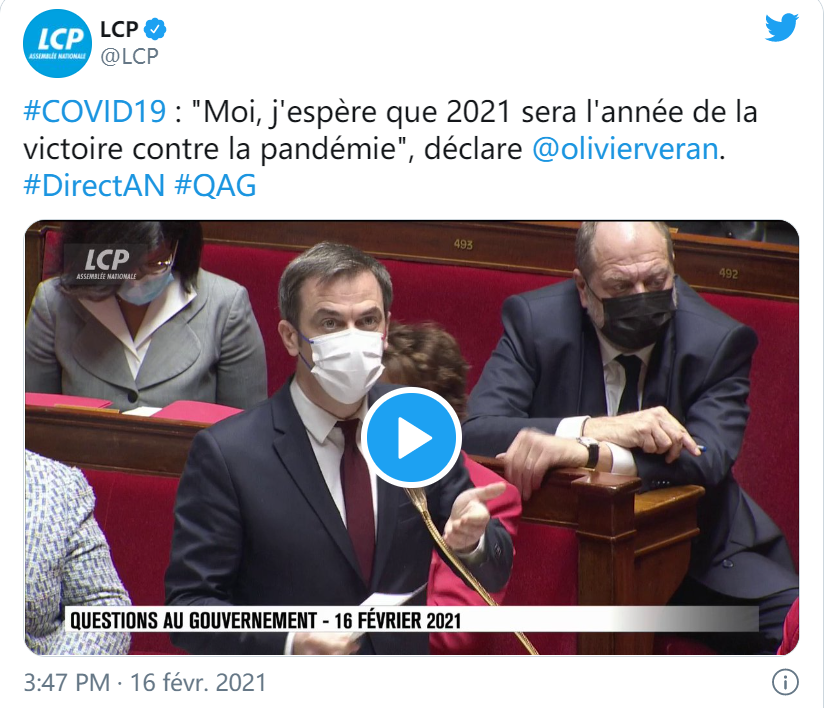Play the video with the blue play button
Image resolution: width=825 pixels, height=708 pixels.
pos(411,438)
